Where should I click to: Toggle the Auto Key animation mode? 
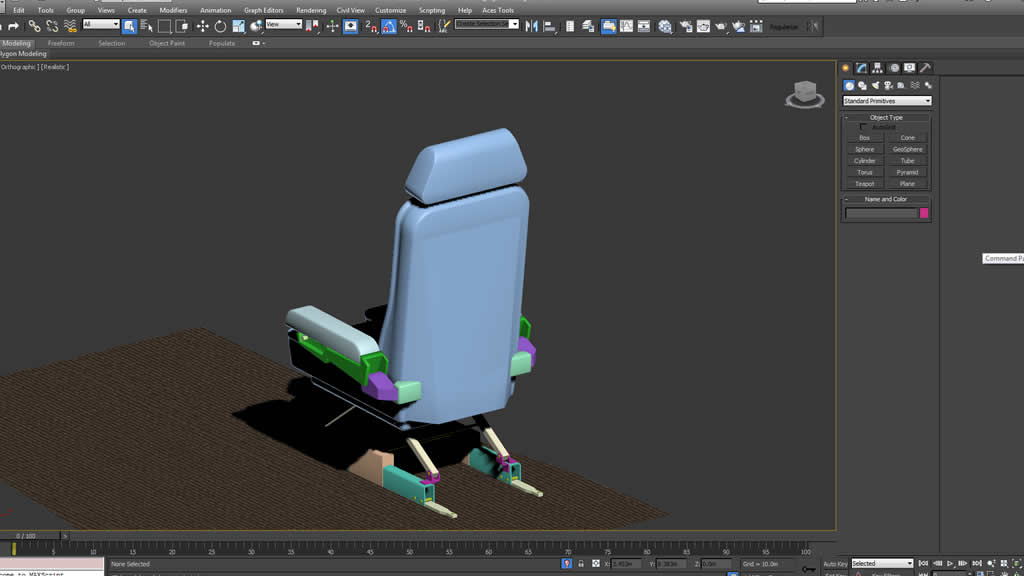click(x=834, y=564)
